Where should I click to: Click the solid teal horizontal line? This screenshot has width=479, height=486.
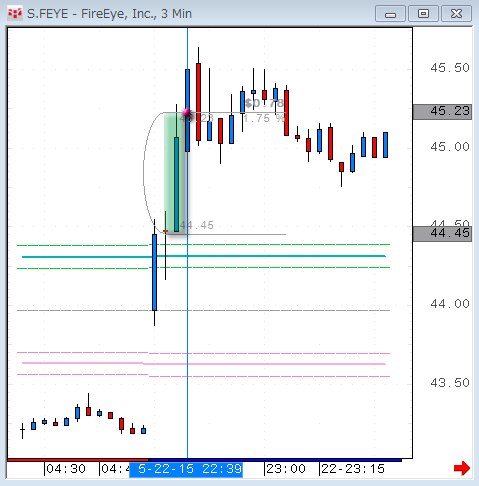click(x=204, y=256)
